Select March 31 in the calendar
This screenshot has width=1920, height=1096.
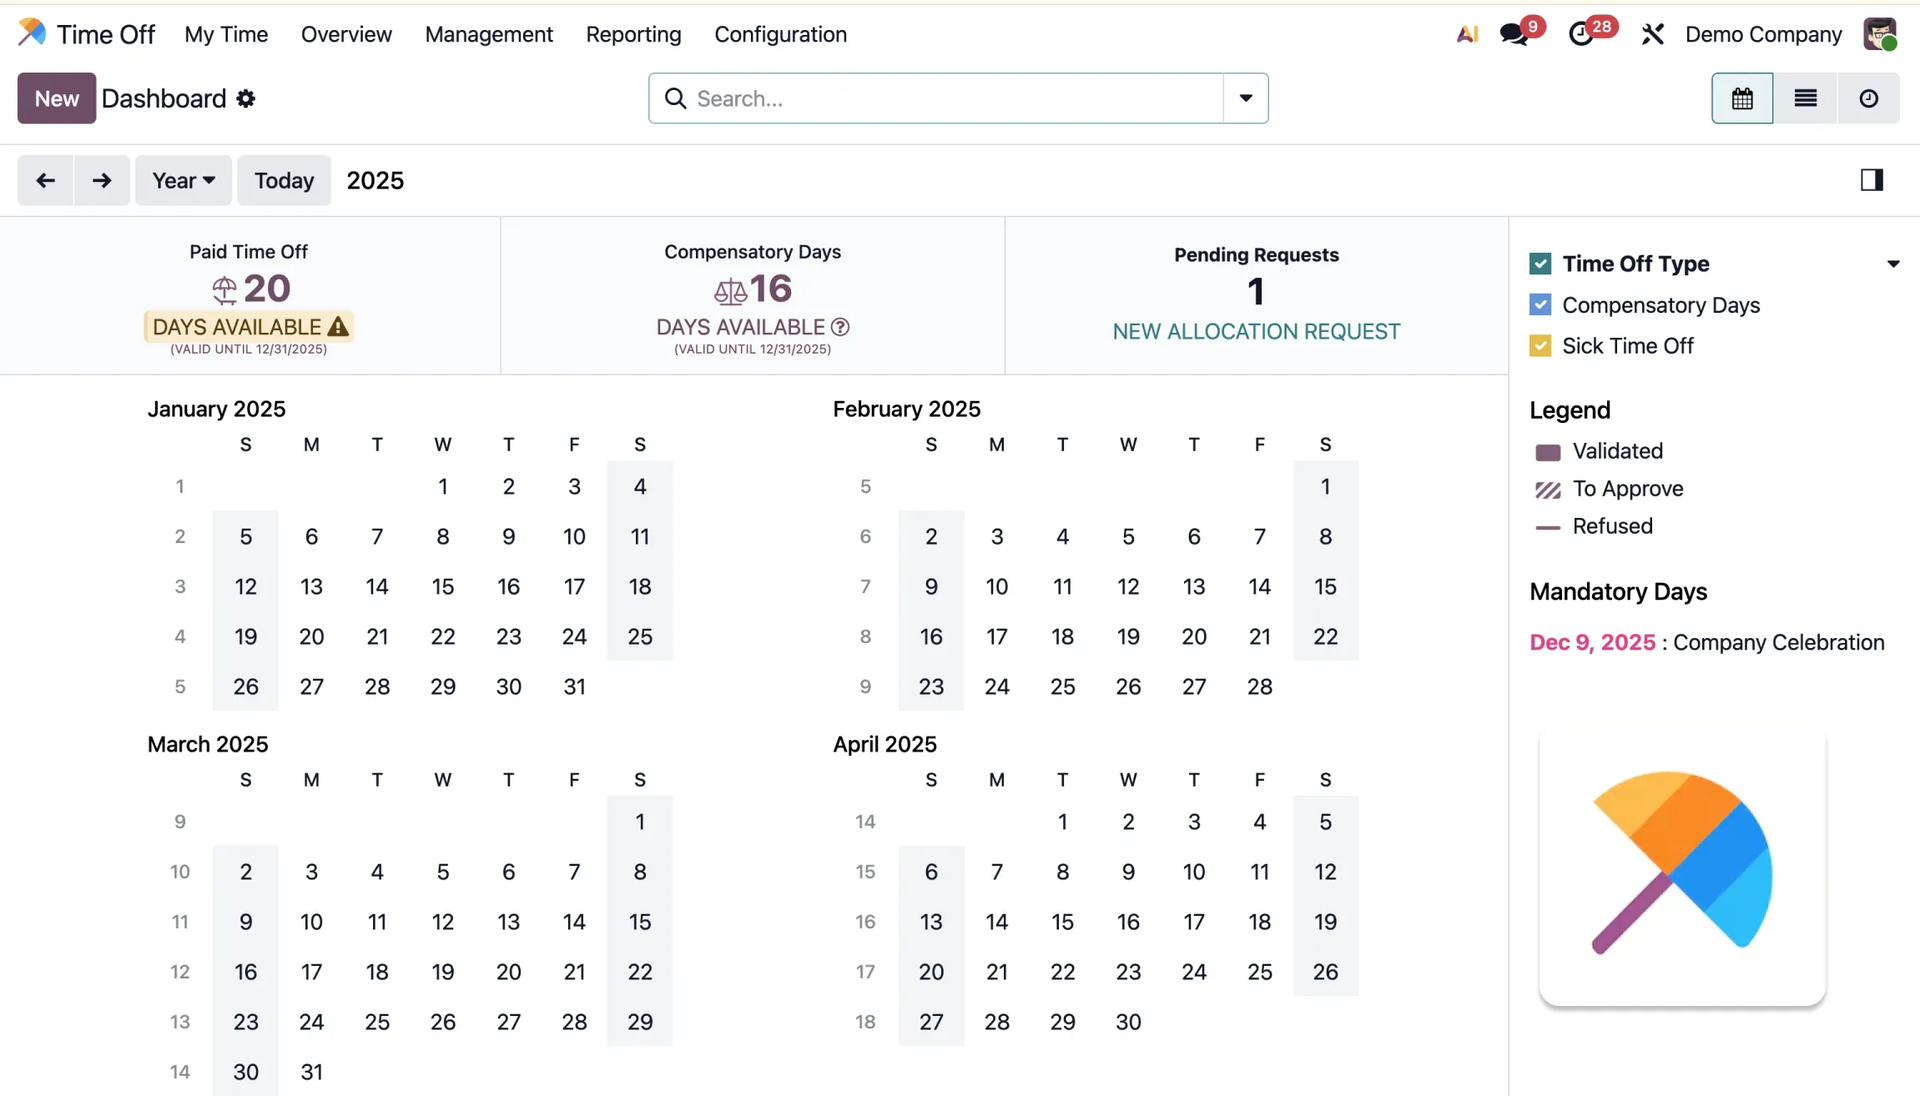[311, 1072]
